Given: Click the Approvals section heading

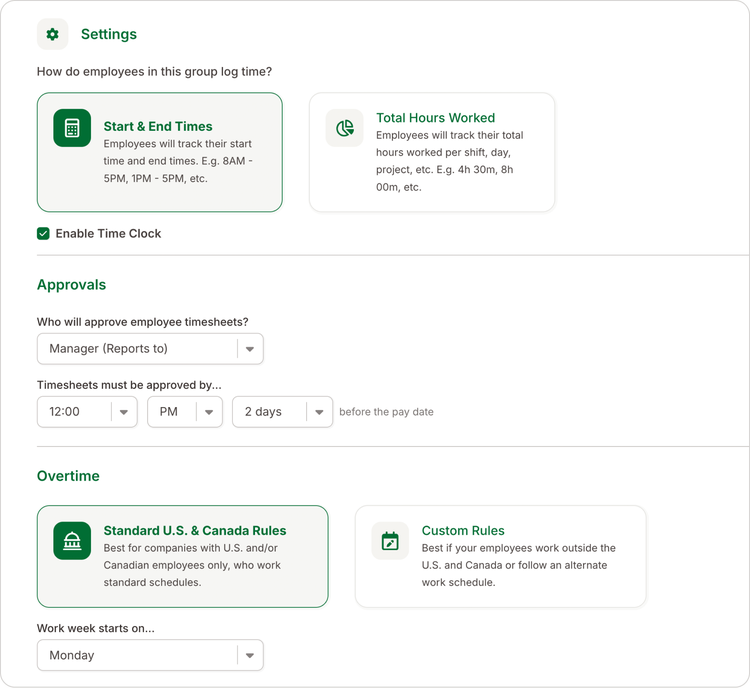Looking at the screenshot, I should (72, 285).
